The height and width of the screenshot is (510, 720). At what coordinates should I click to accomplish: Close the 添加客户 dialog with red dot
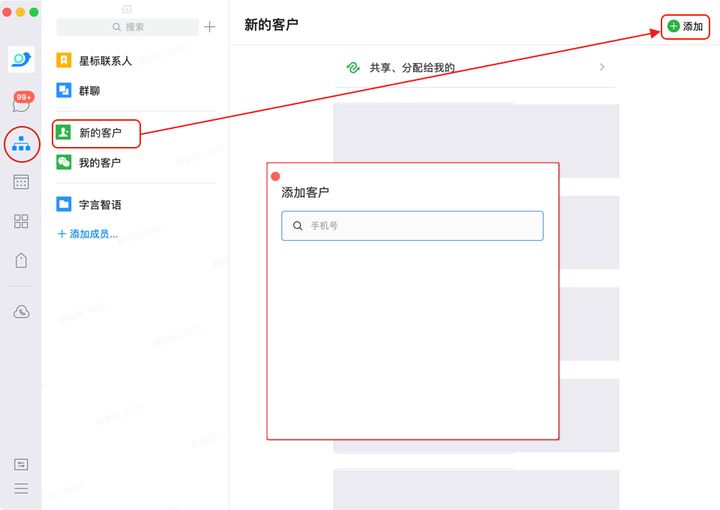pyautogui.click(x=276, y=176)
